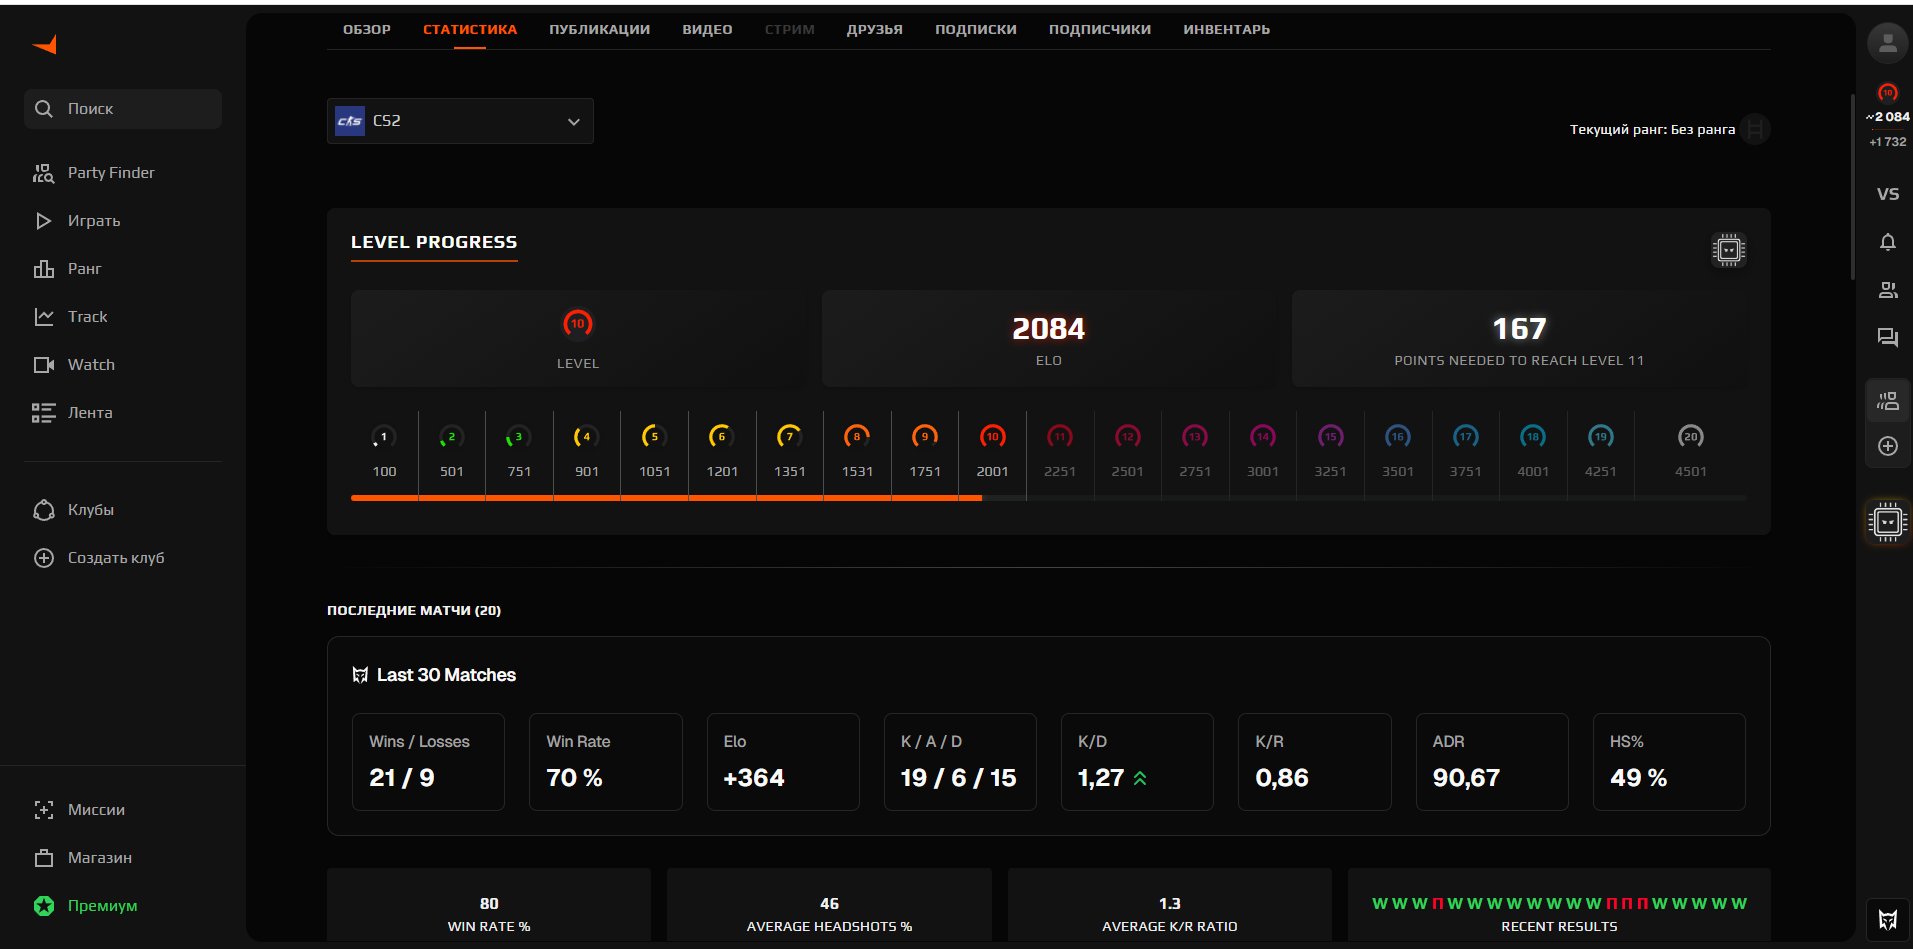Image resolution: width=1913 pixels, height=949 pixels.
Task: Open Миссии in the sidebar
Action: (x=96, y=810)
